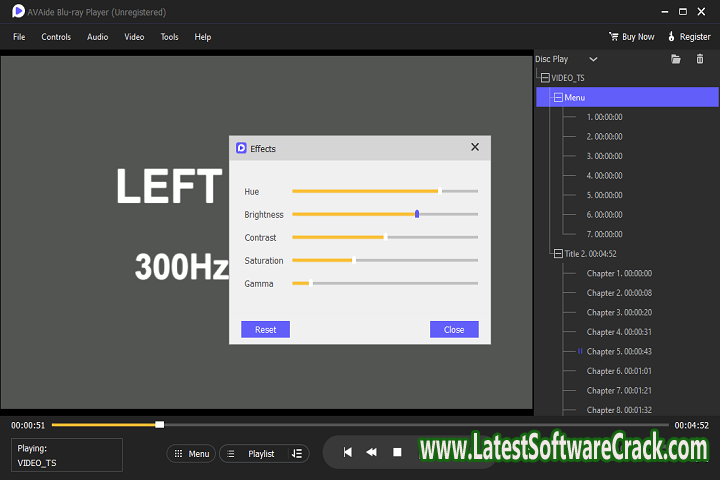Maximize the AVAide player window
Screen dimensions: 720x480
(x=683, y=12)
